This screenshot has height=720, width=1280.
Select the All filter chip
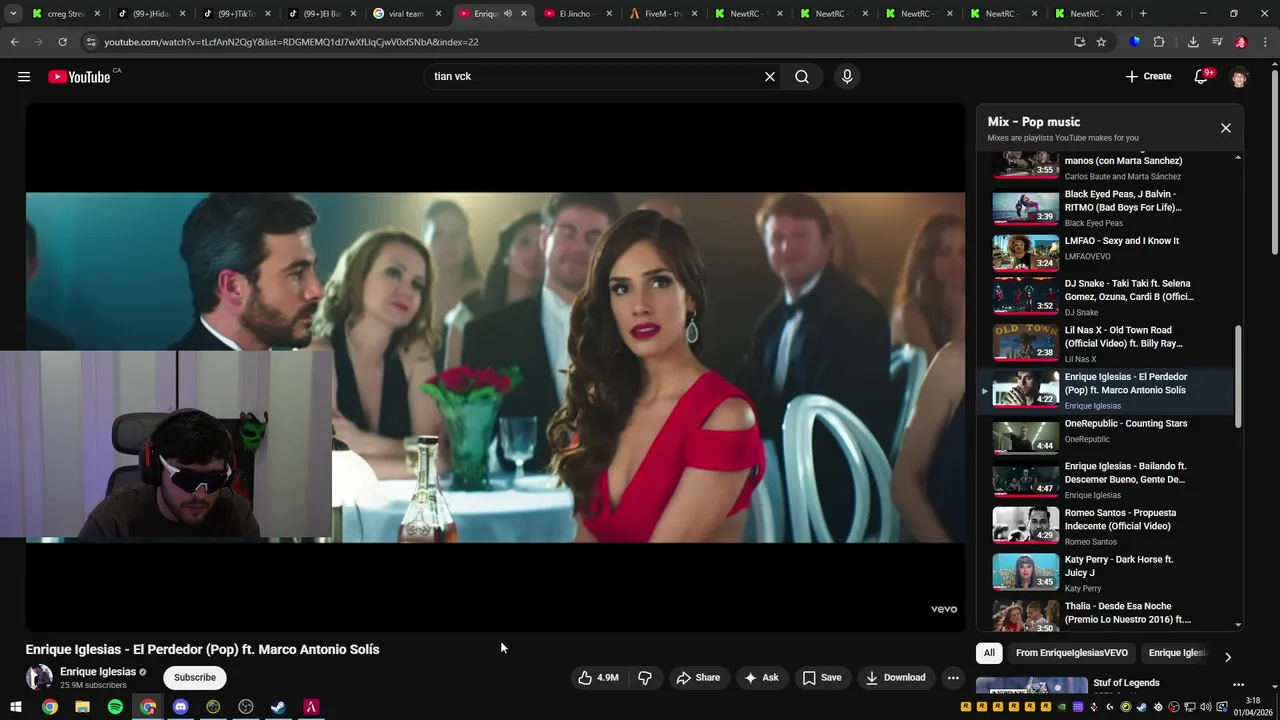point(989,653)
